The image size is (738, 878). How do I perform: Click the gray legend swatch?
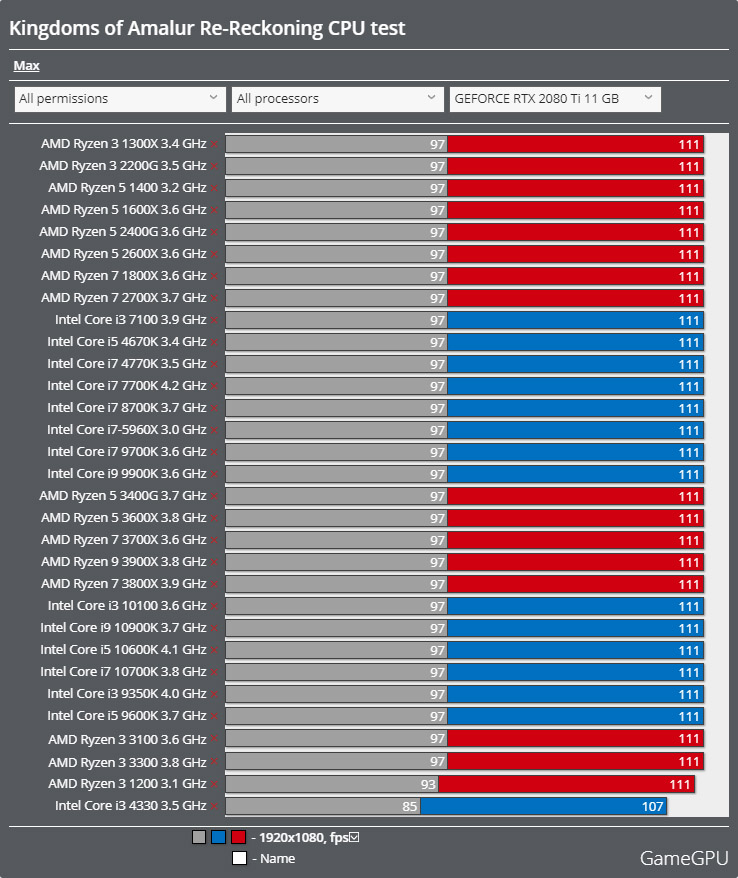(199, 837)
